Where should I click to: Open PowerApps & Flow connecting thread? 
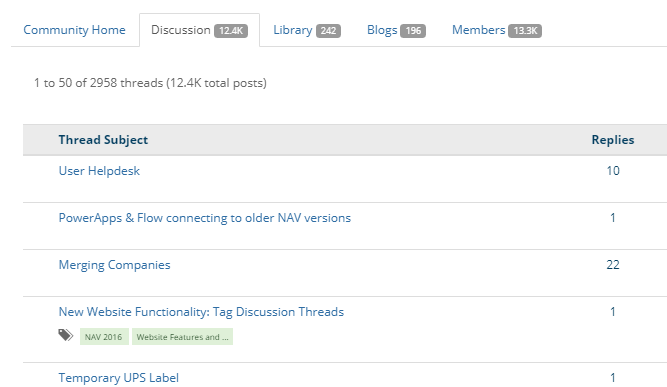205,218
